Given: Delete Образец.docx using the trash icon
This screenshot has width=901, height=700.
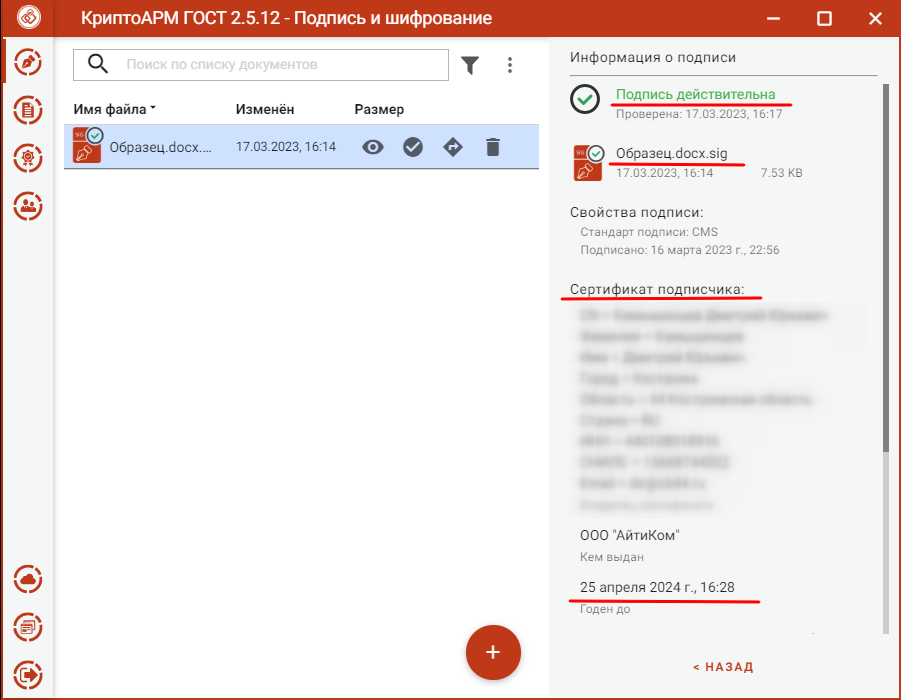Looking at the screenshot, I should (x=492, y=147).
